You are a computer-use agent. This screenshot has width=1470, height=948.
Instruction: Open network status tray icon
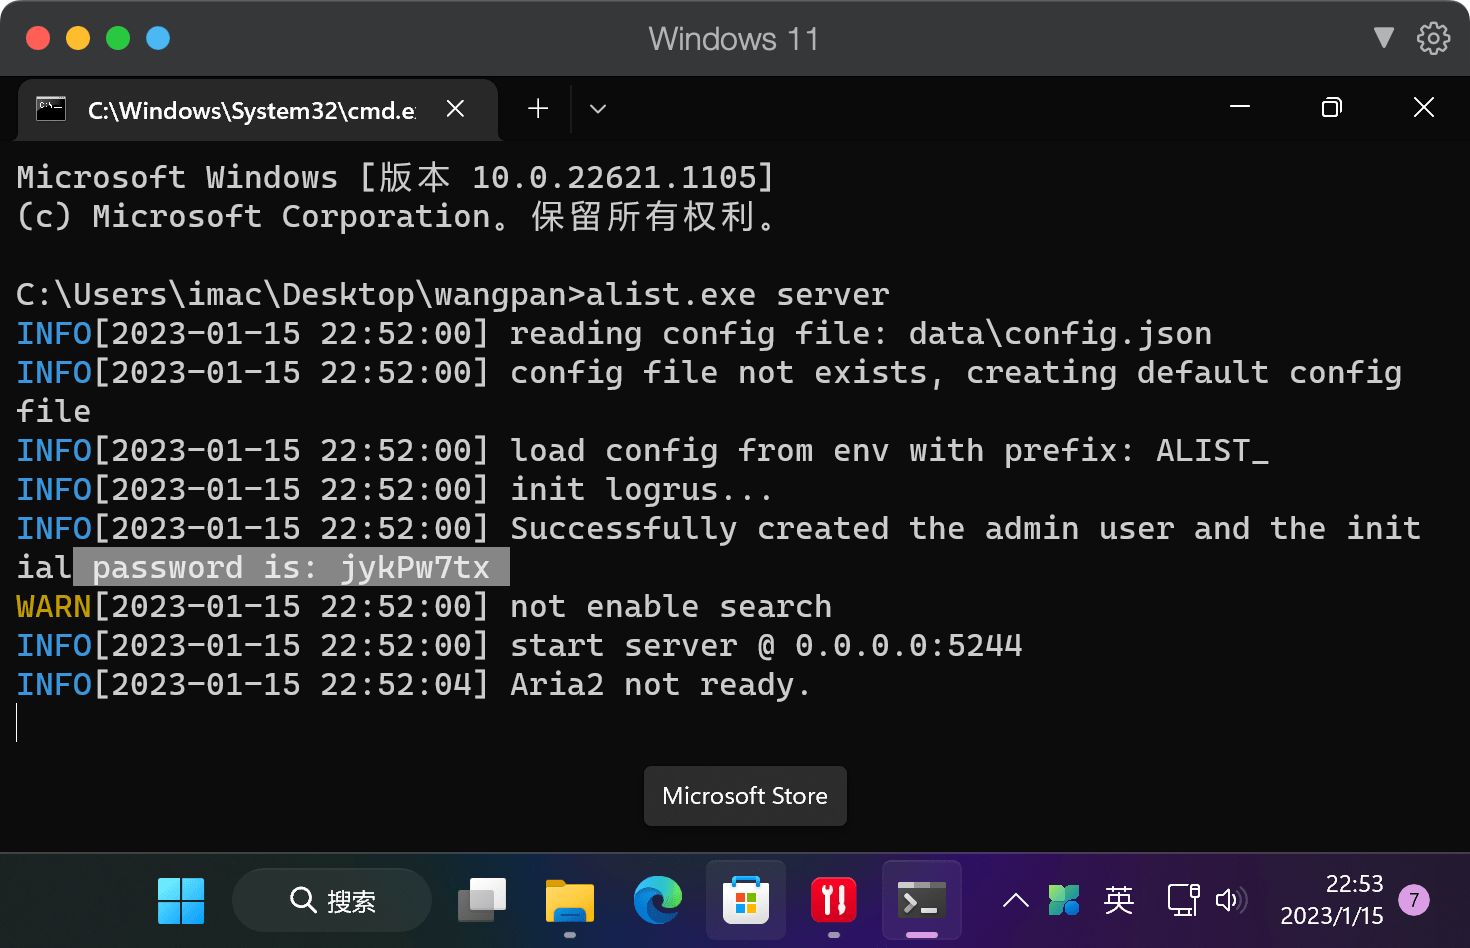[x=1184, y=900]
